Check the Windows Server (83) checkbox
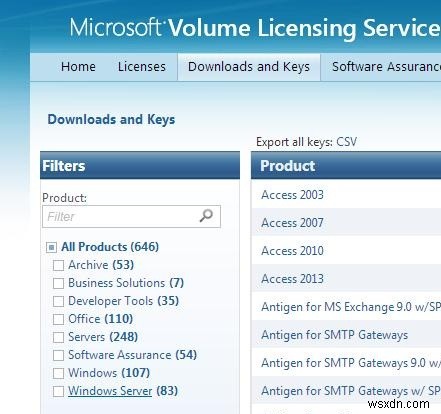 pyautogui.click(x=58, y=391)
